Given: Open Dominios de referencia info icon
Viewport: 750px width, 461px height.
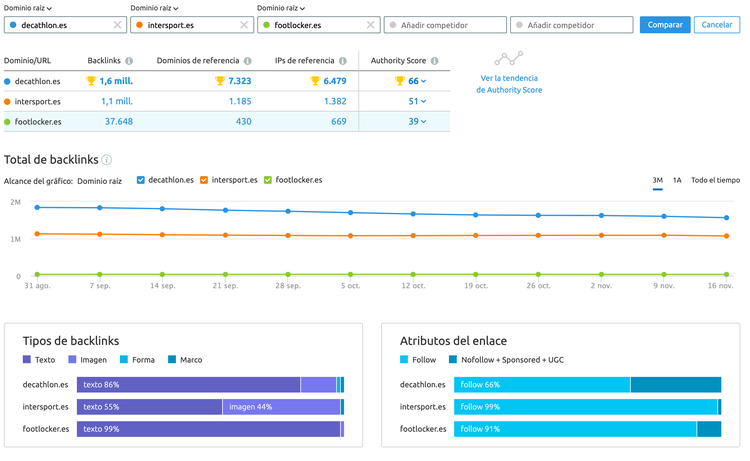Looking at the screenshot, I should coord(247,61).
